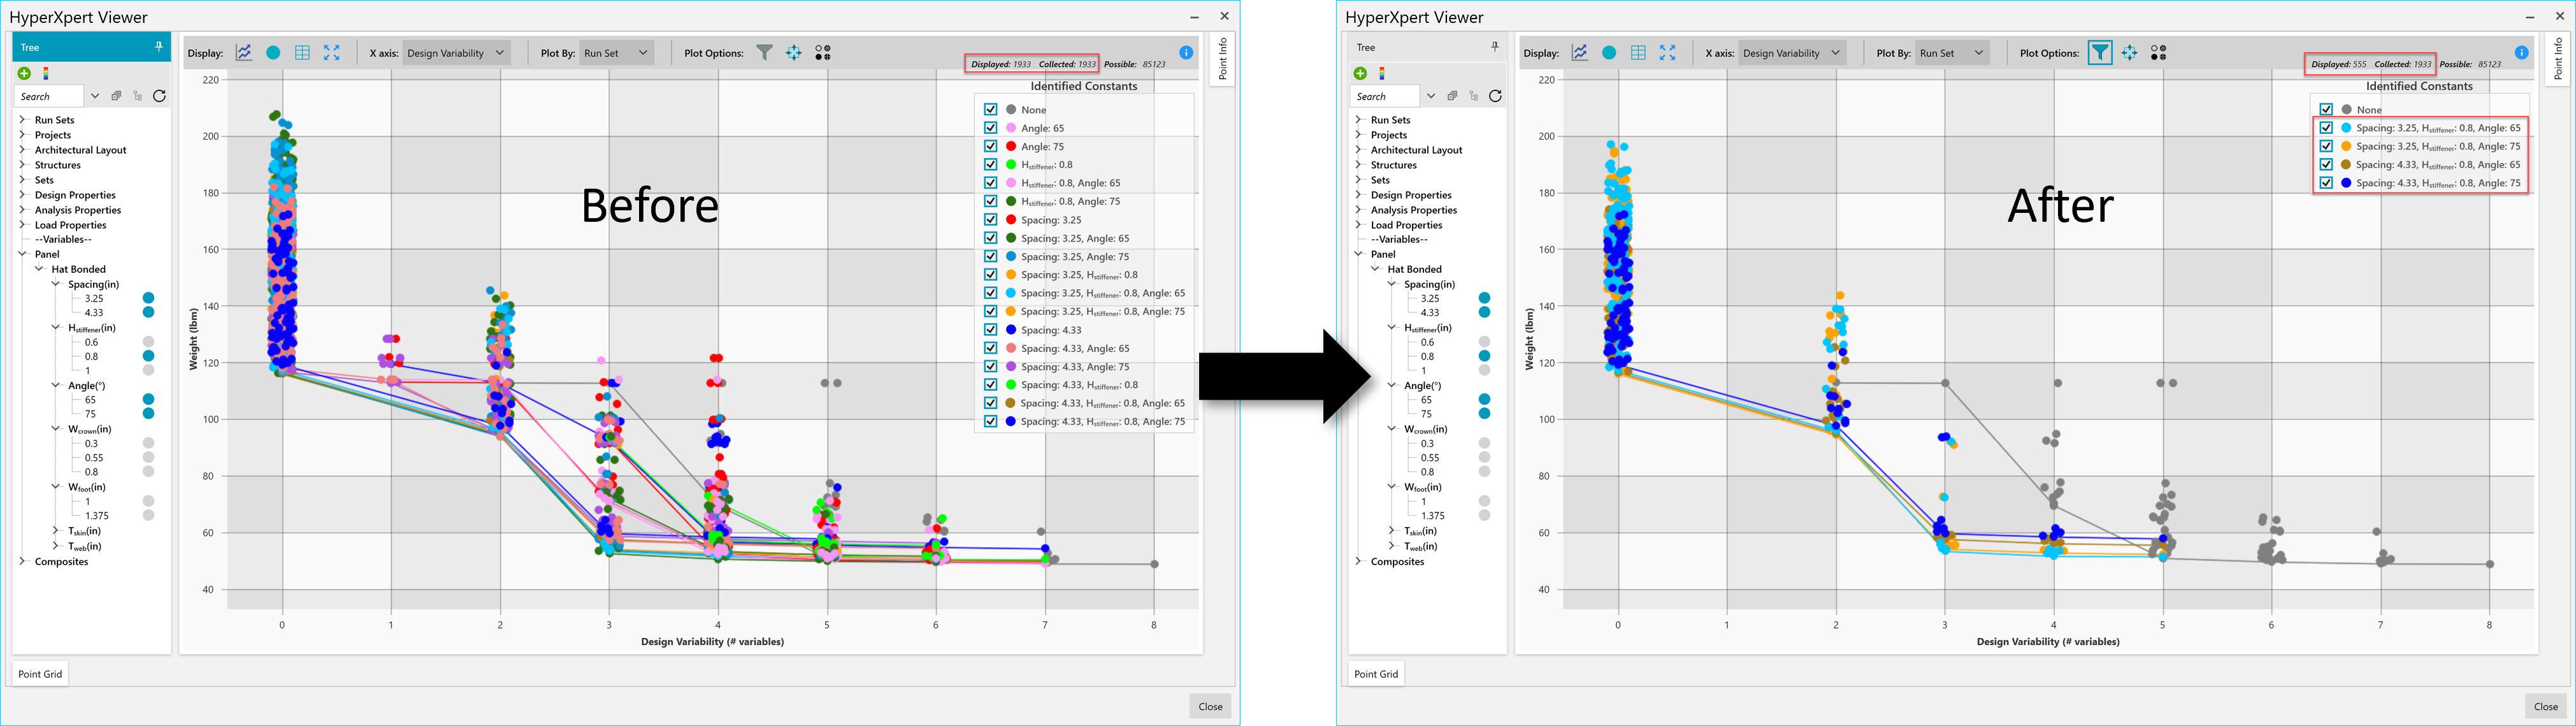Pin the Tree panel in the After window
The image size is (2576, 726).
pyautogui.click(x=1494, y=47)
